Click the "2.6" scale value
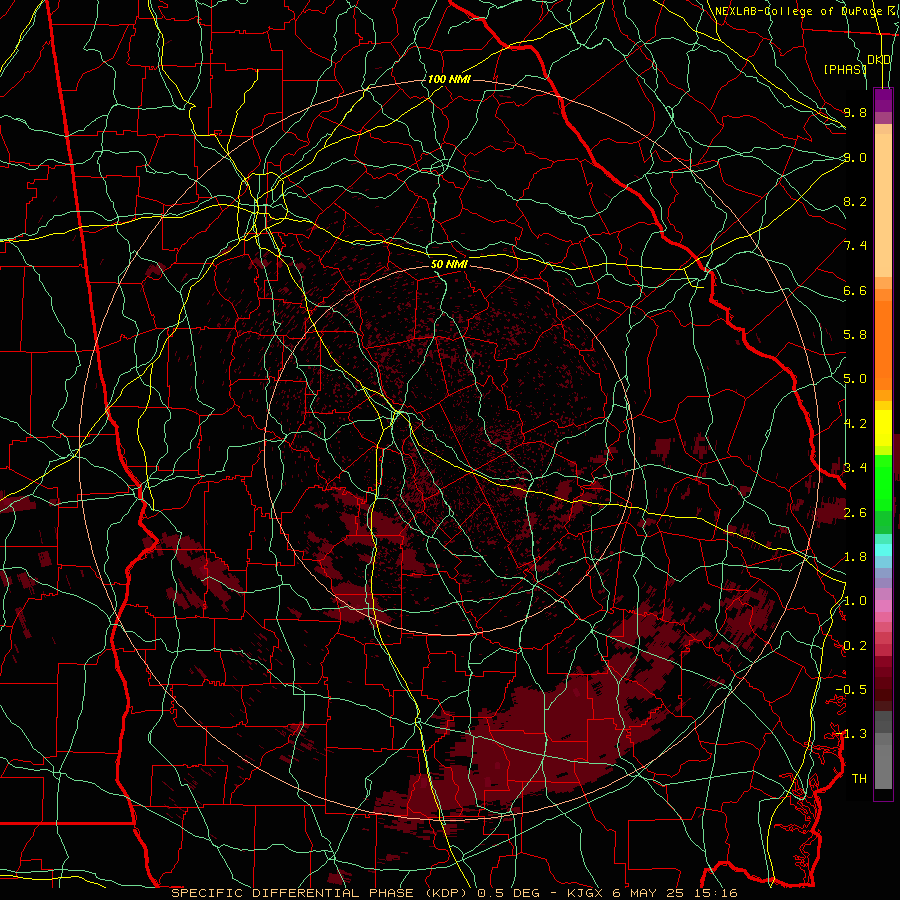This screenshot has width=900, height=900. coord(855,512)
